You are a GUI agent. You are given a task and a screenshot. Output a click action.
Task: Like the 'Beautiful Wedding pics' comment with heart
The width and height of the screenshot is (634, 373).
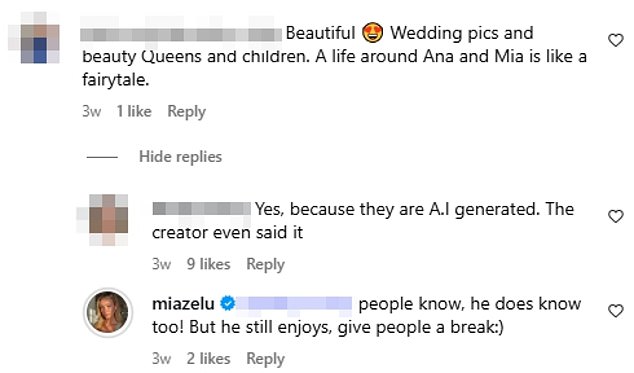tap(615, 40)
